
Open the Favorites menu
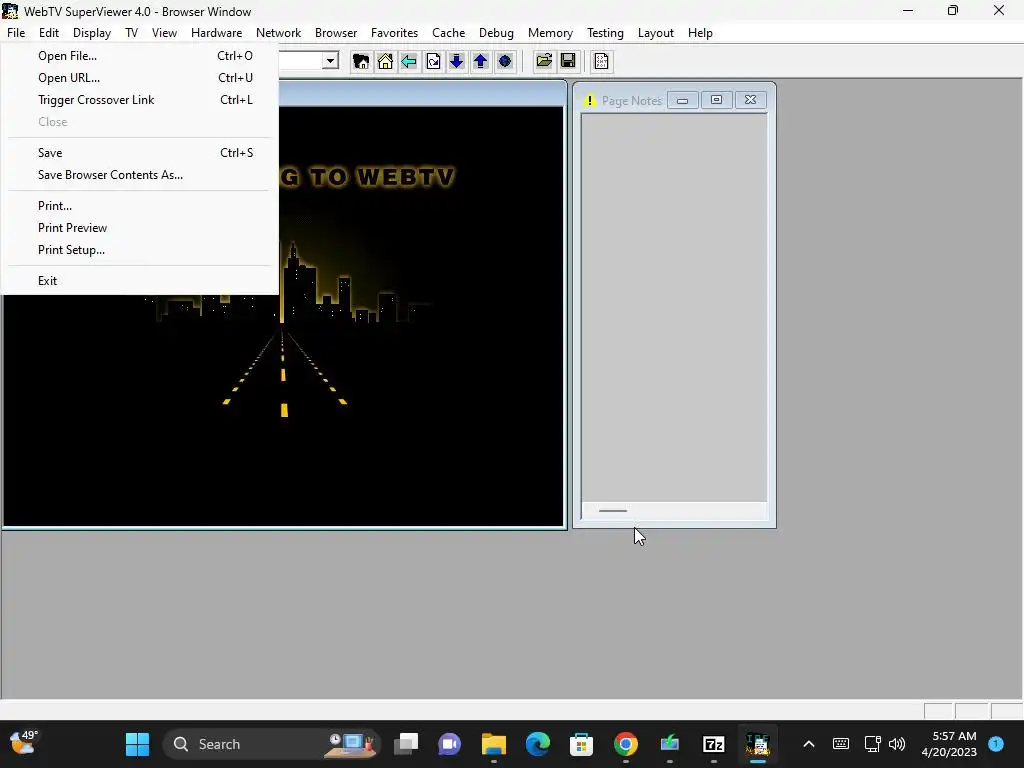394,33
